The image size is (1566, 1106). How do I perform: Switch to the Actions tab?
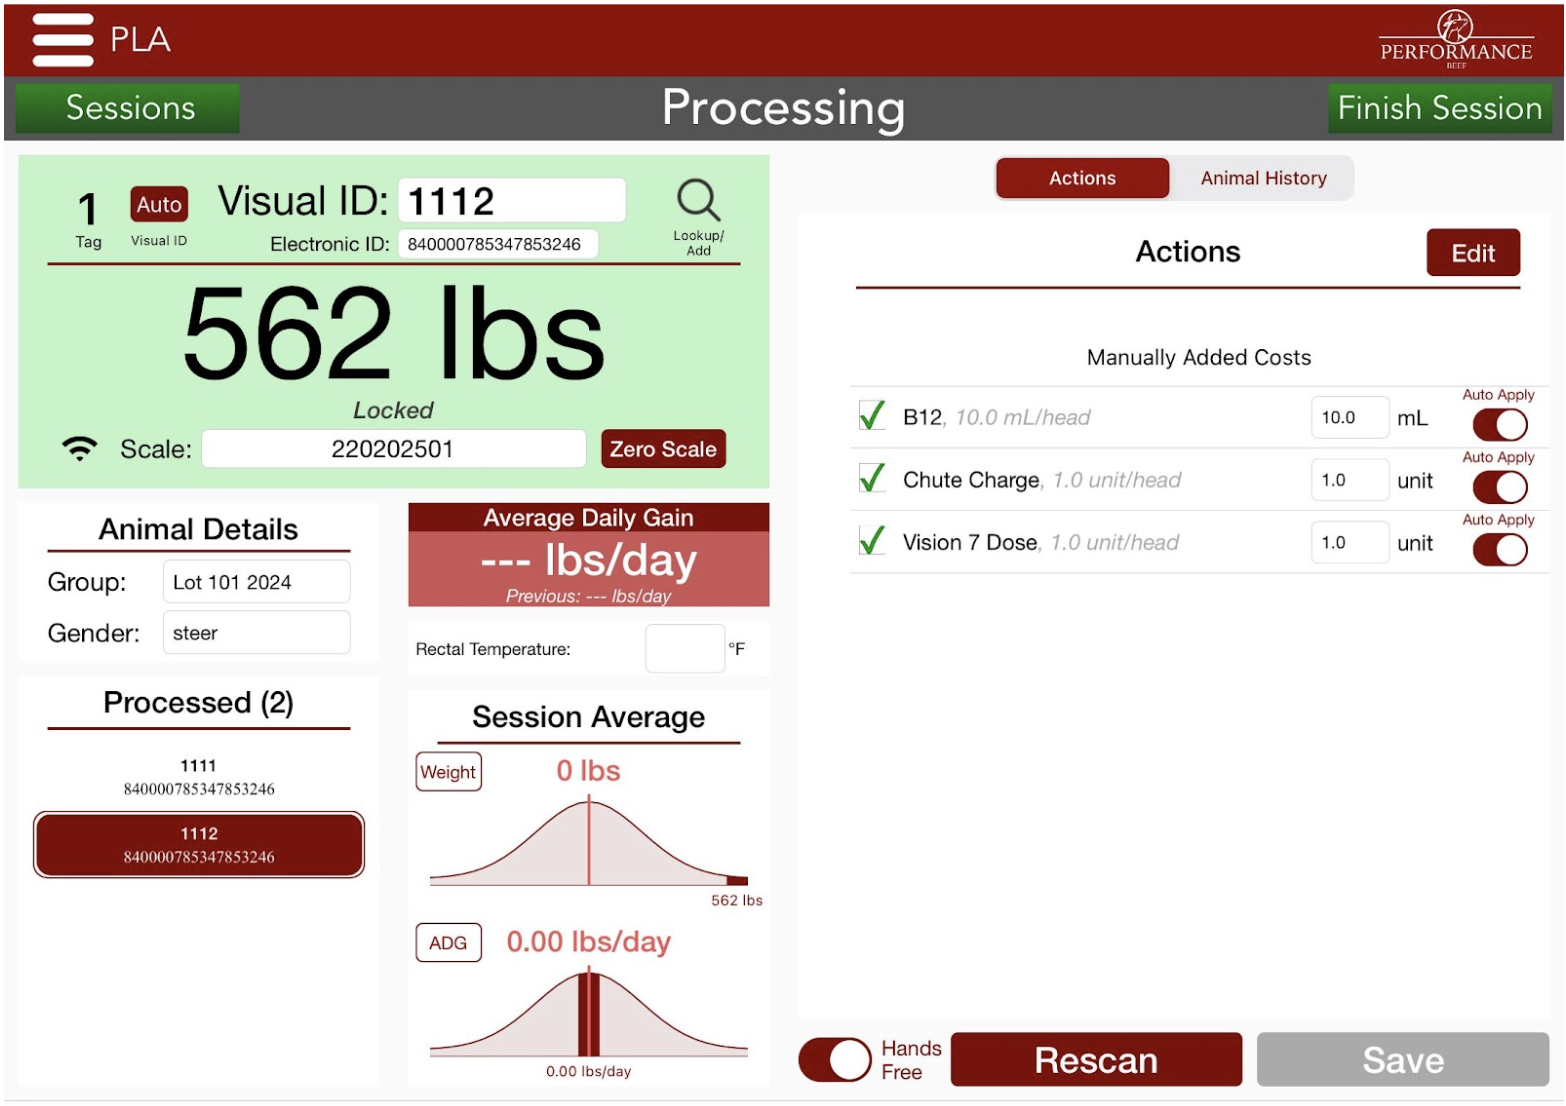pos(1082,178)
